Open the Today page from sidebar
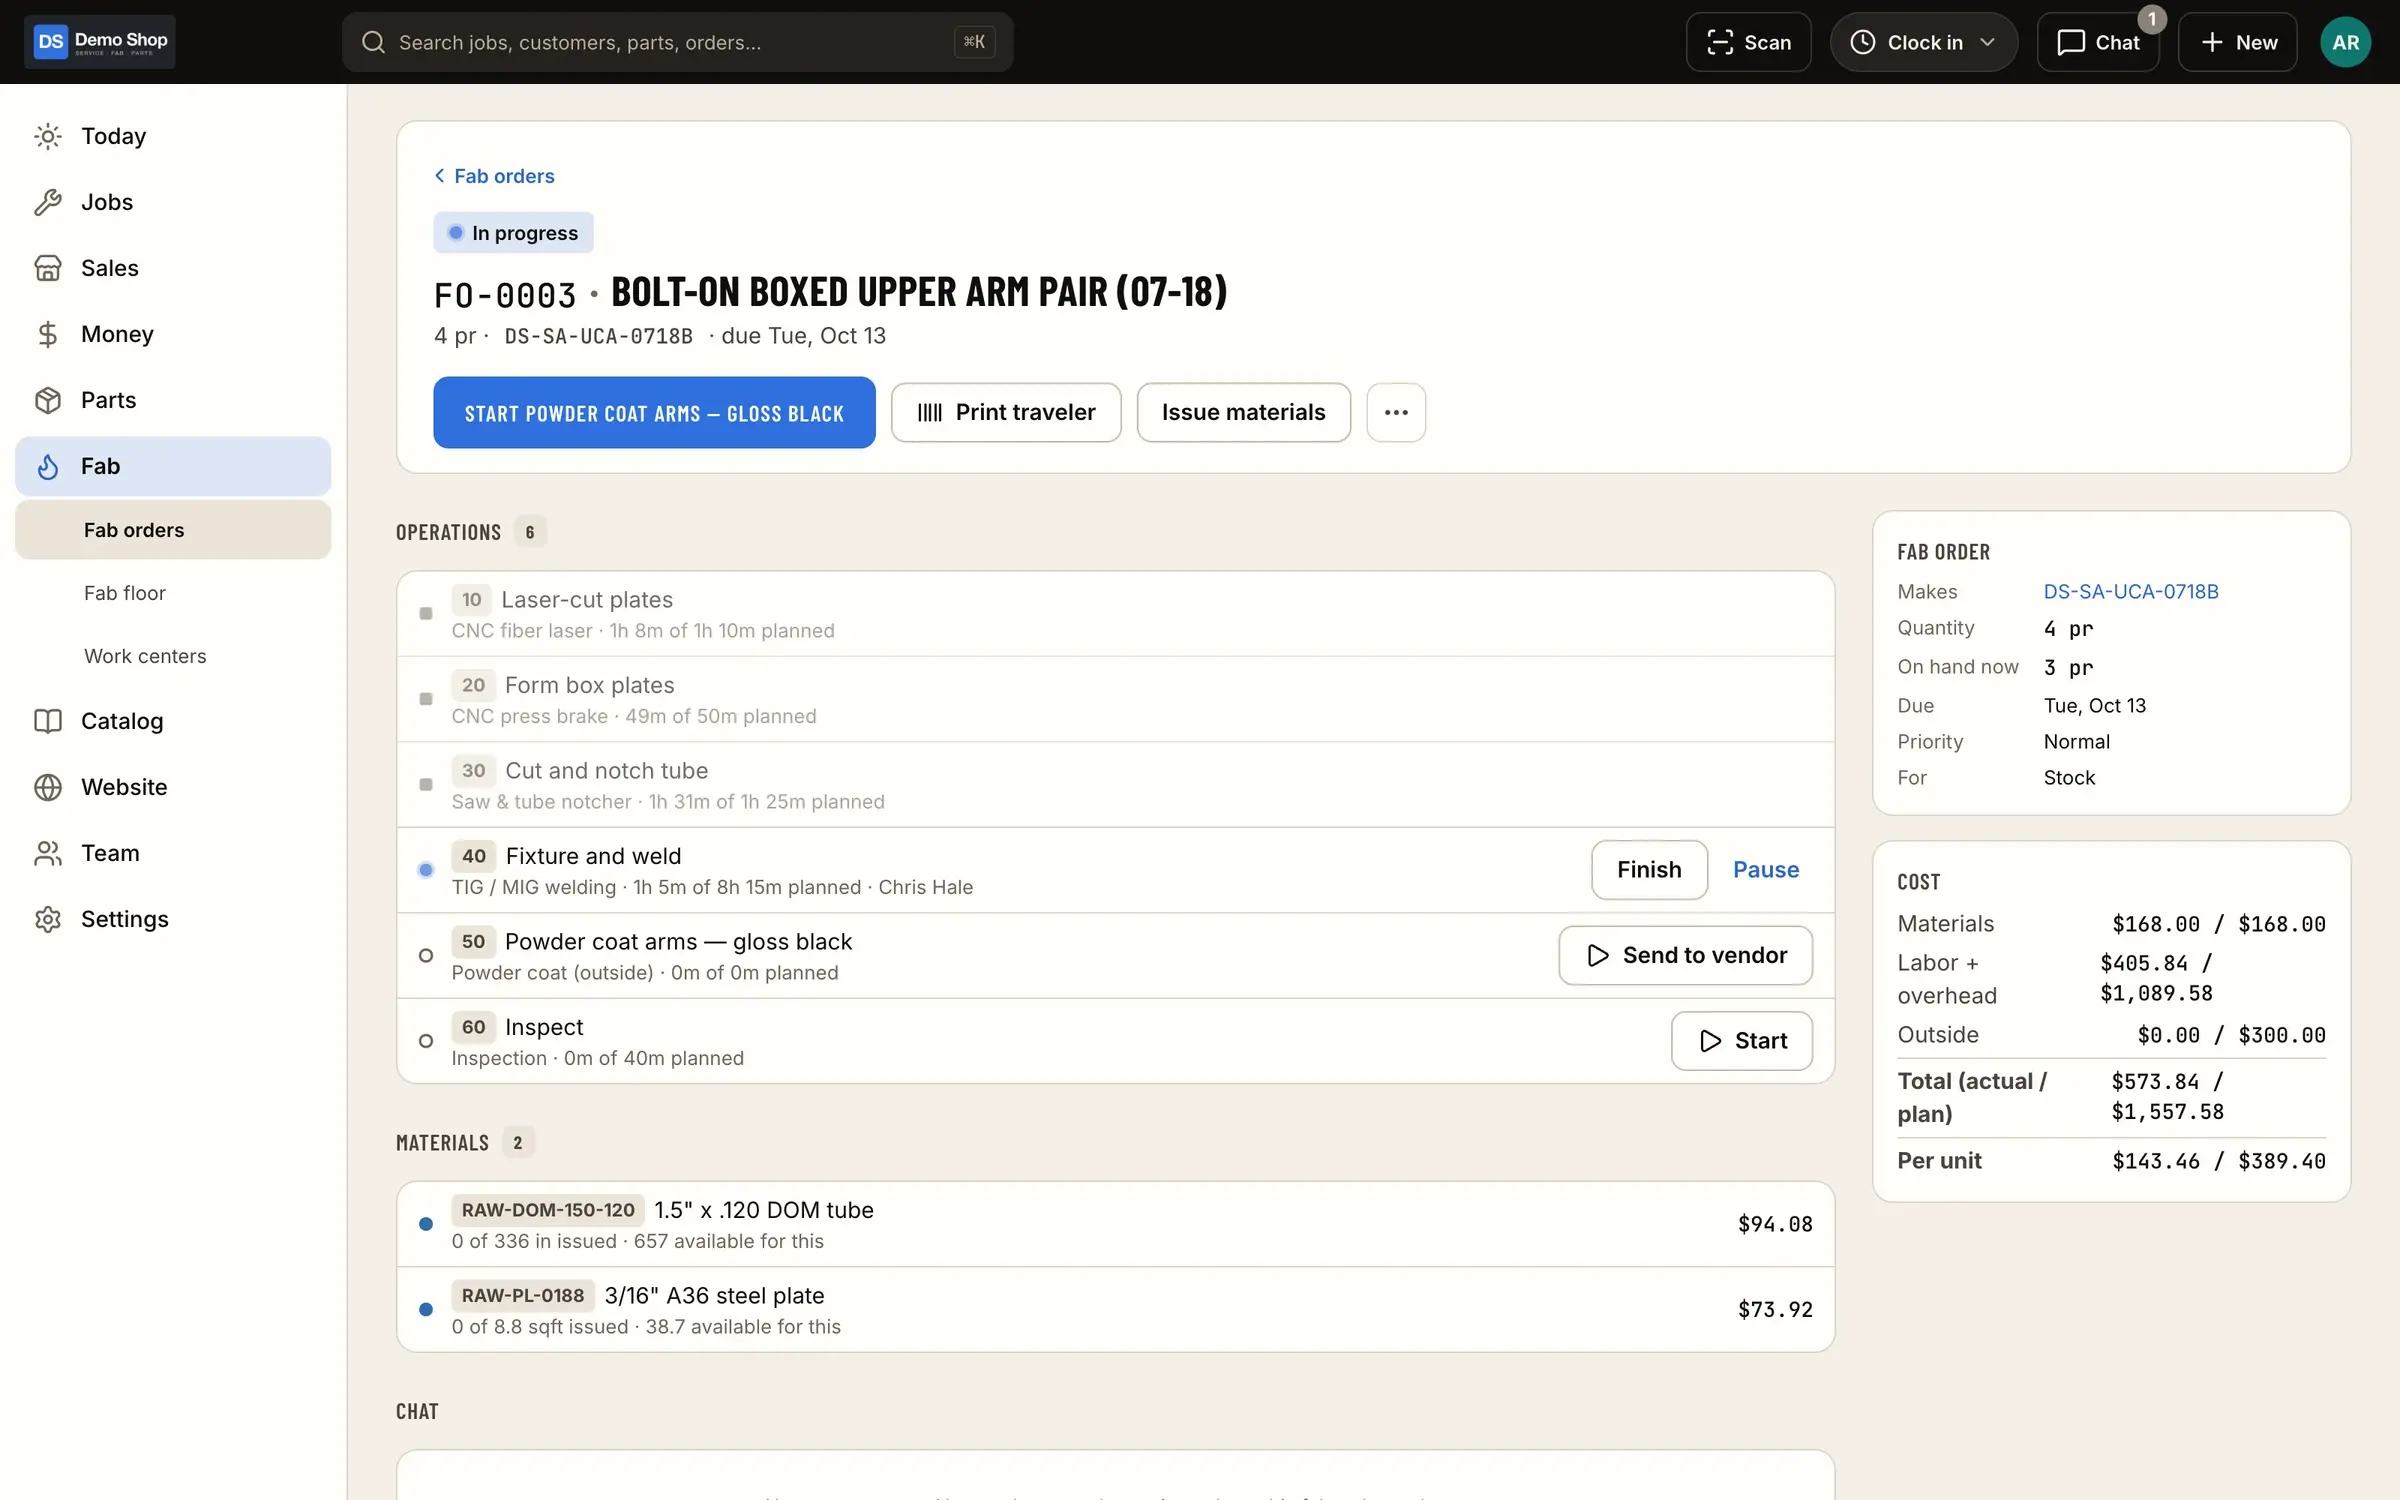2400x1500 pixels. coord(172,136)
